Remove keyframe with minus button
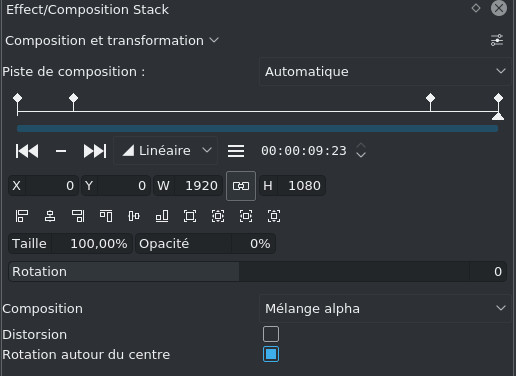The width and height of the screenshot is (516, 376). coord(61,151)
